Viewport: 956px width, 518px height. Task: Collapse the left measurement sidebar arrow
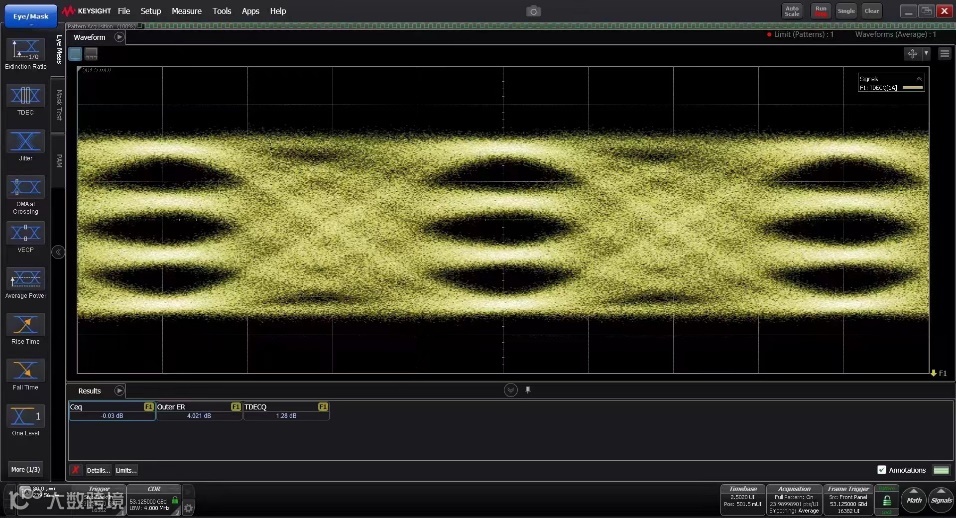click(x=58, y=252)
